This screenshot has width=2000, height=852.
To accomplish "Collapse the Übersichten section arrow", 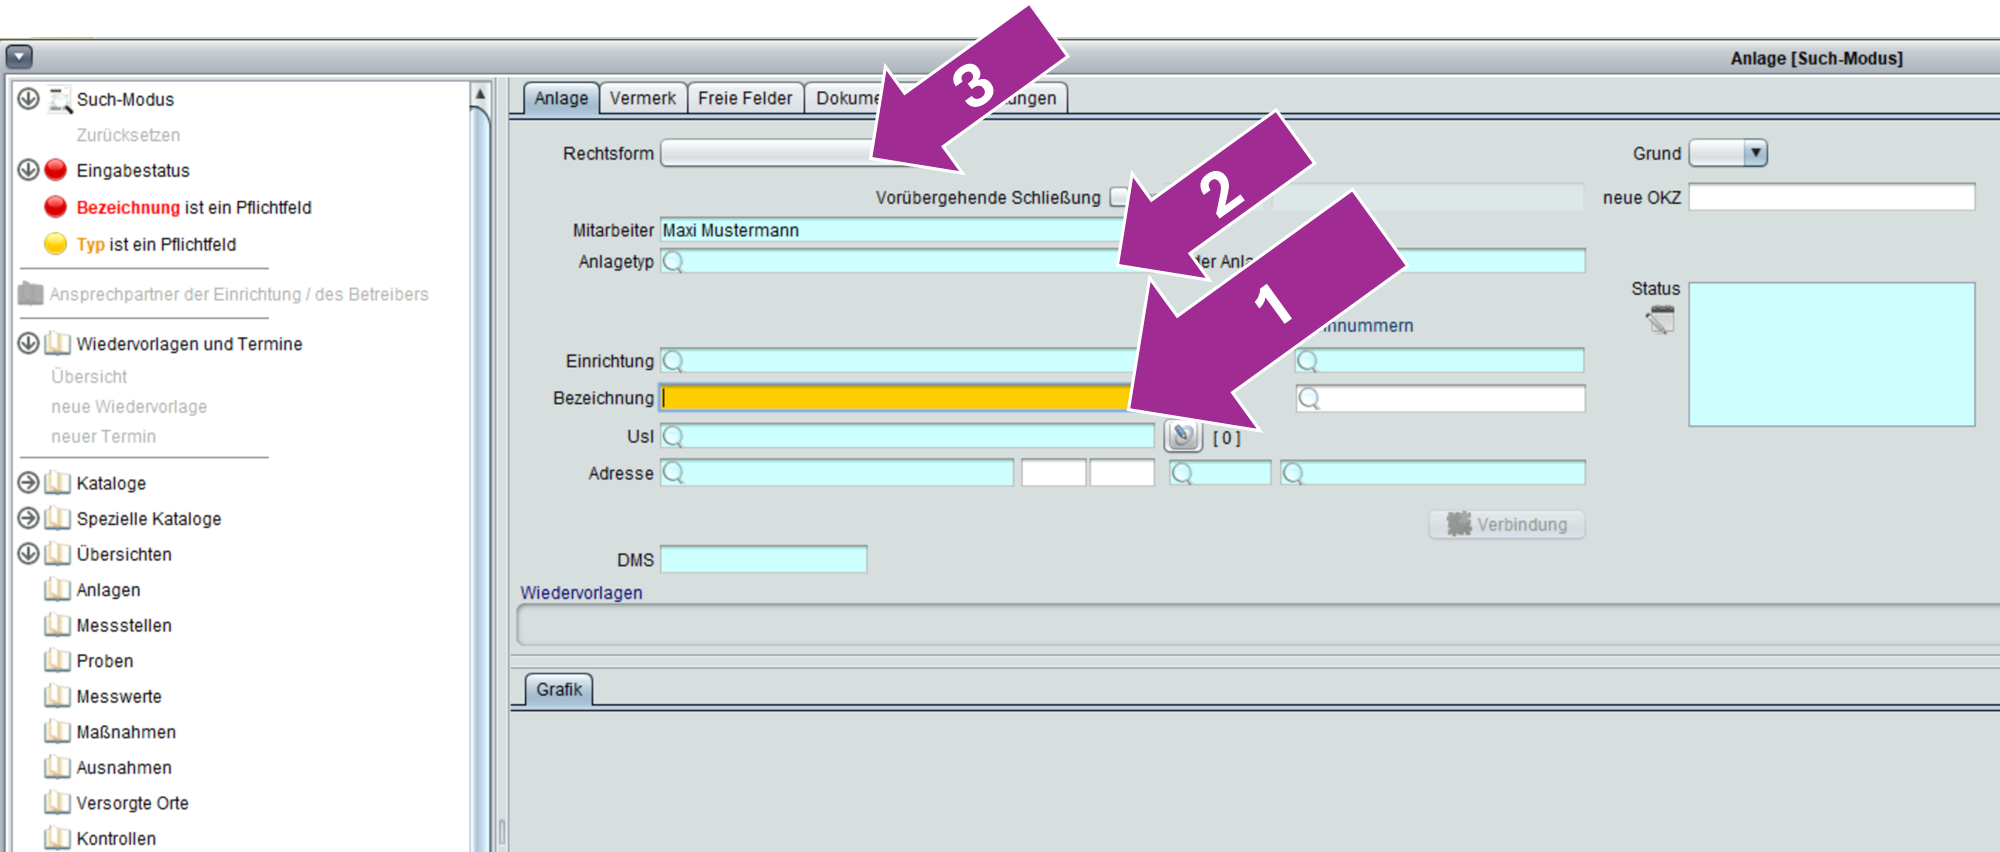I will (x=28, y=553).
